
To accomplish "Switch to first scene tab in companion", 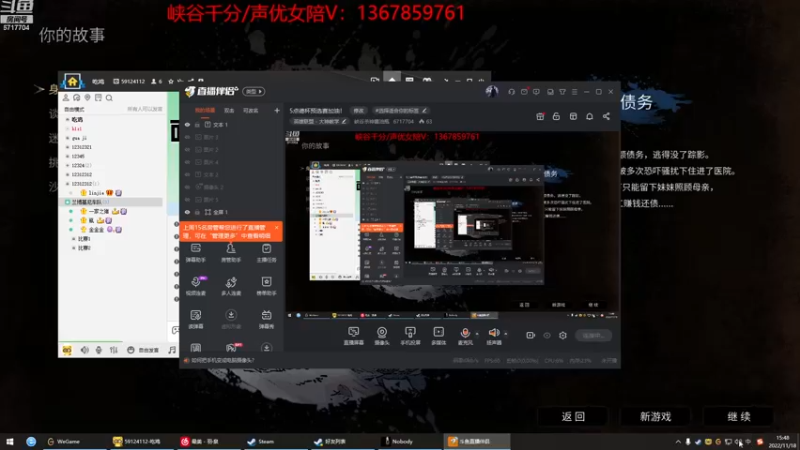I will click(x=205, y=110).
